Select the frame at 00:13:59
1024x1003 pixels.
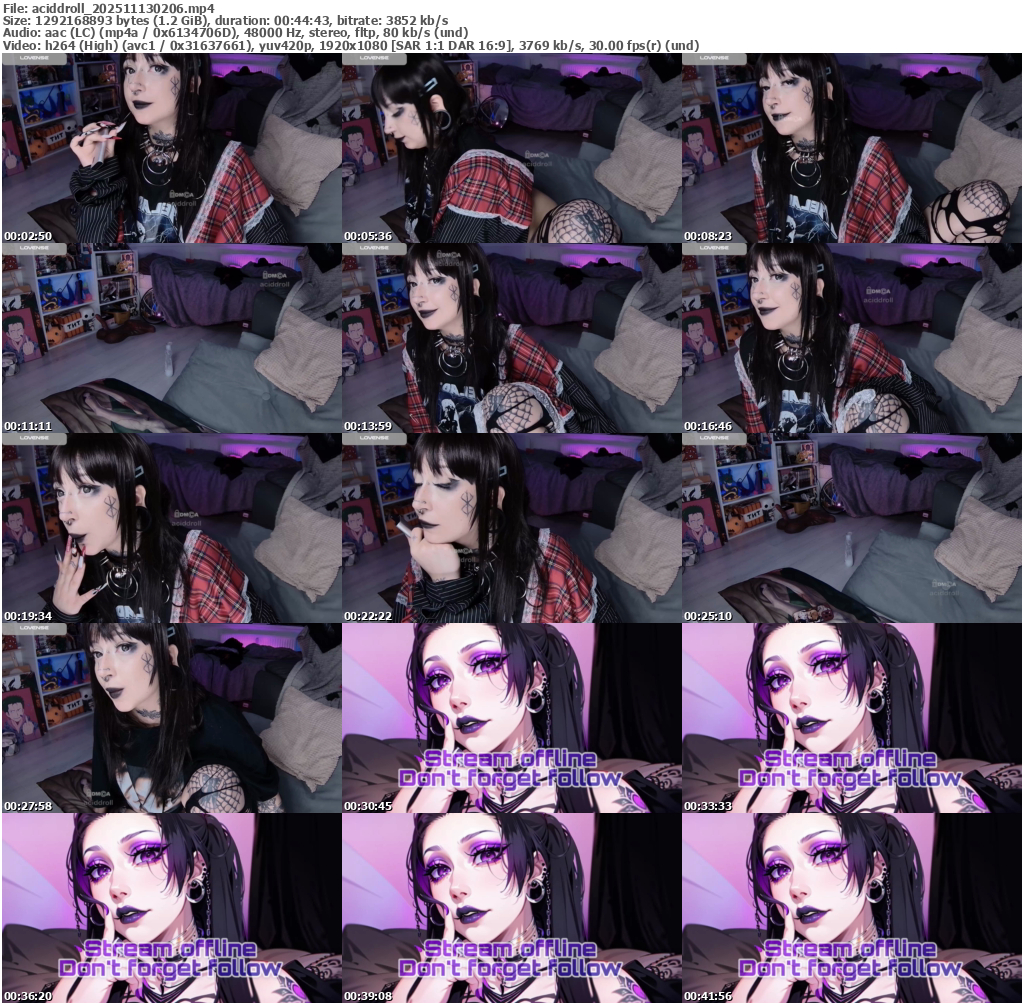[511, 338]
